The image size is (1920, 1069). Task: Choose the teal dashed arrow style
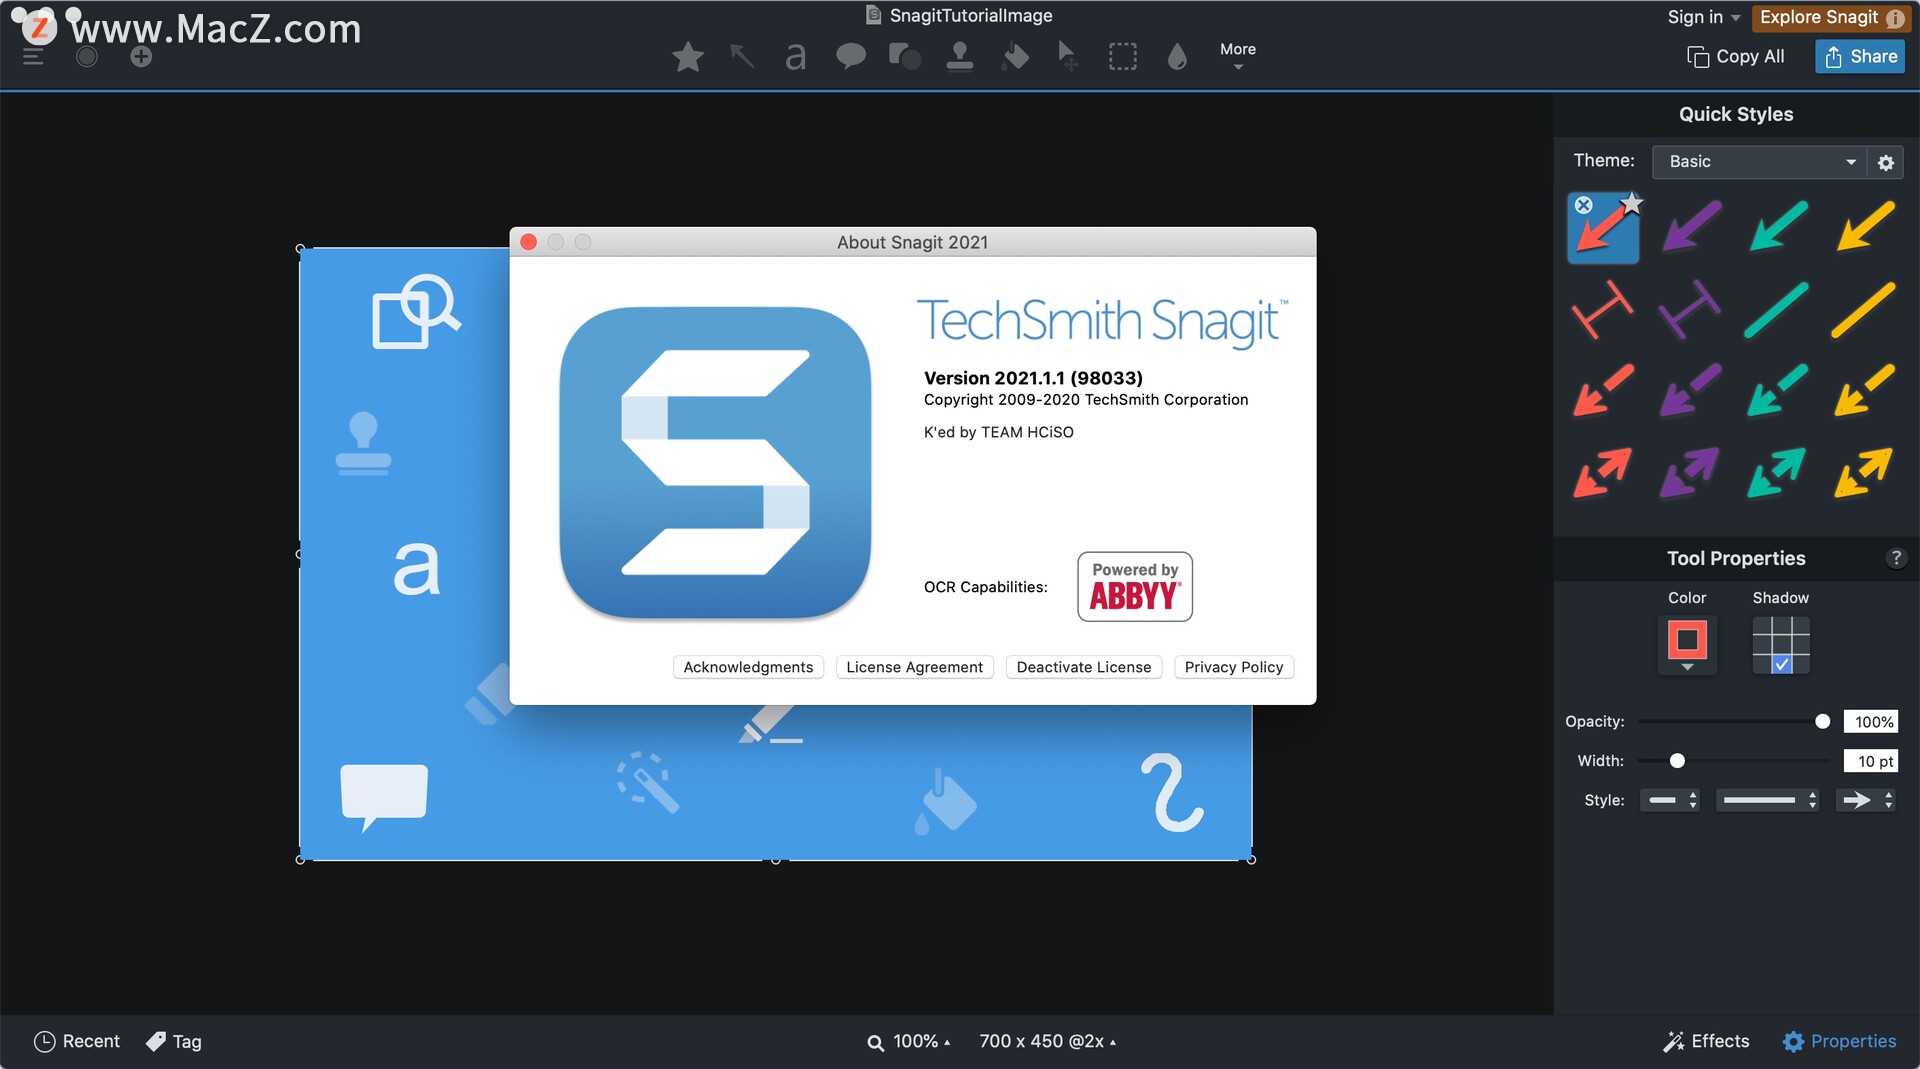[1778, 391]
